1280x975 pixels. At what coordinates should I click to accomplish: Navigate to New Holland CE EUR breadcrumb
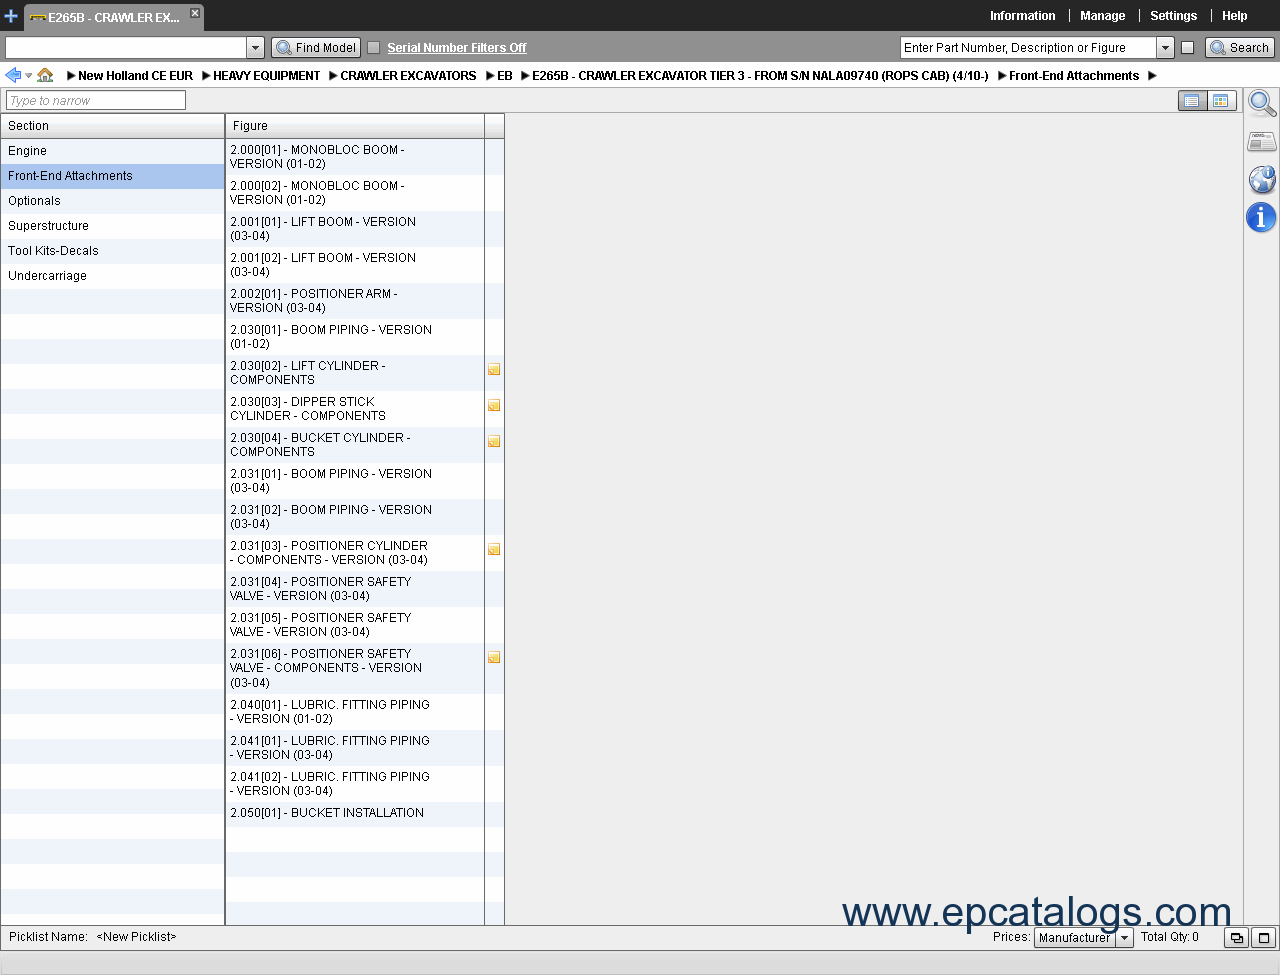135,76
